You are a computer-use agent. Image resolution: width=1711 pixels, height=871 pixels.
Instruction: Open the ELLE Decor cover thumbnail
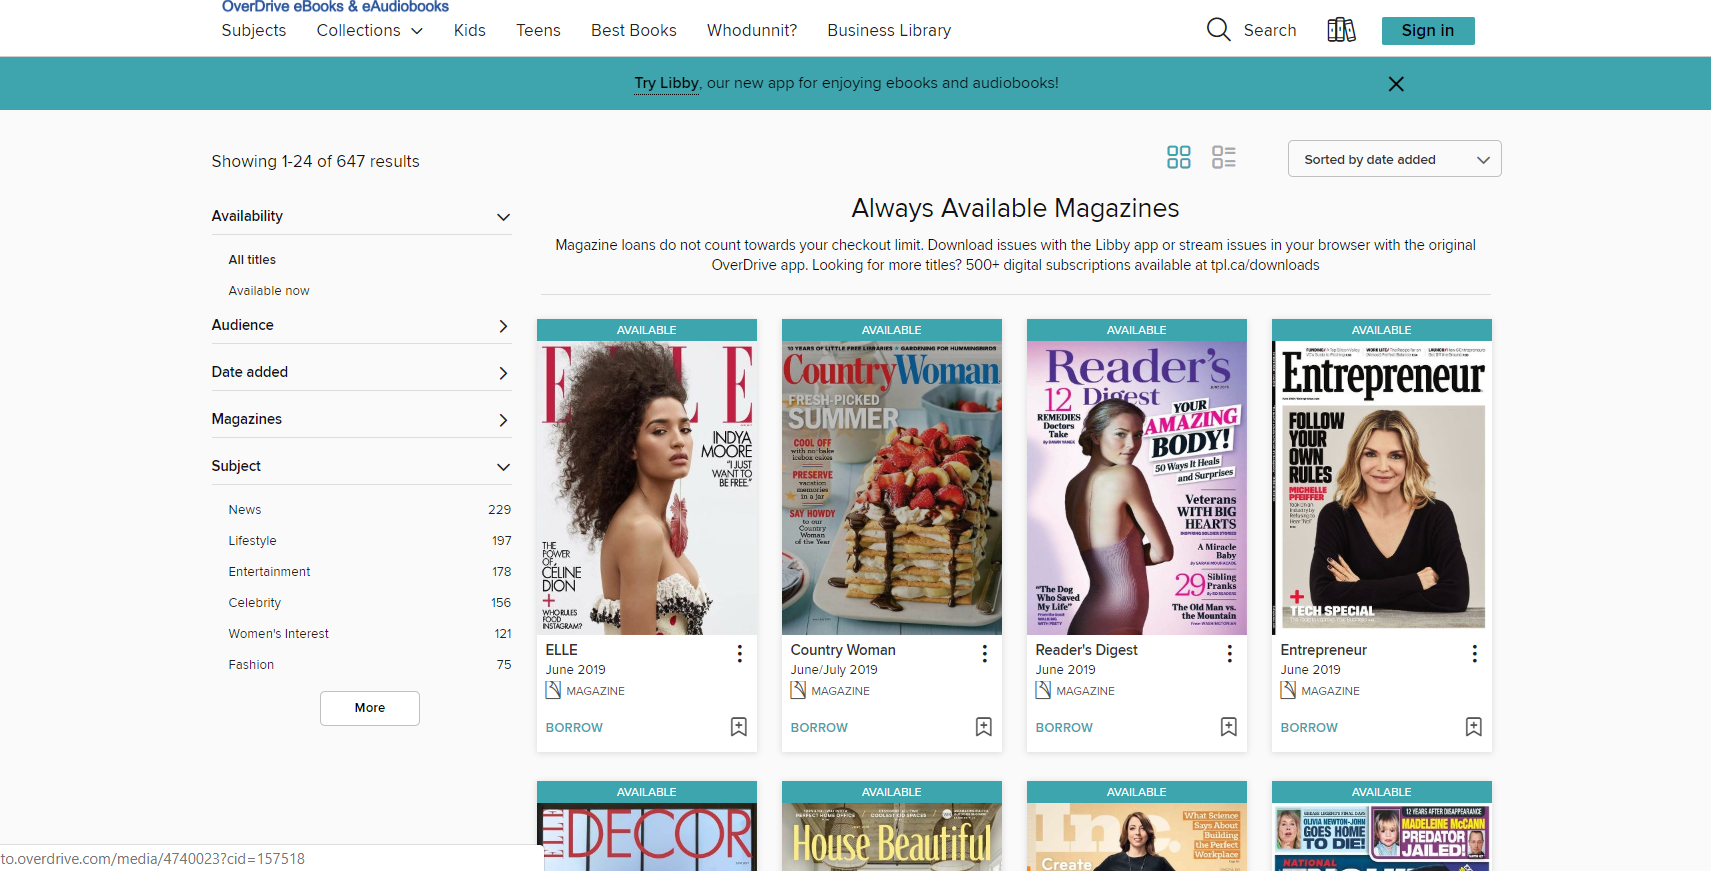click(x=647, y=837)
